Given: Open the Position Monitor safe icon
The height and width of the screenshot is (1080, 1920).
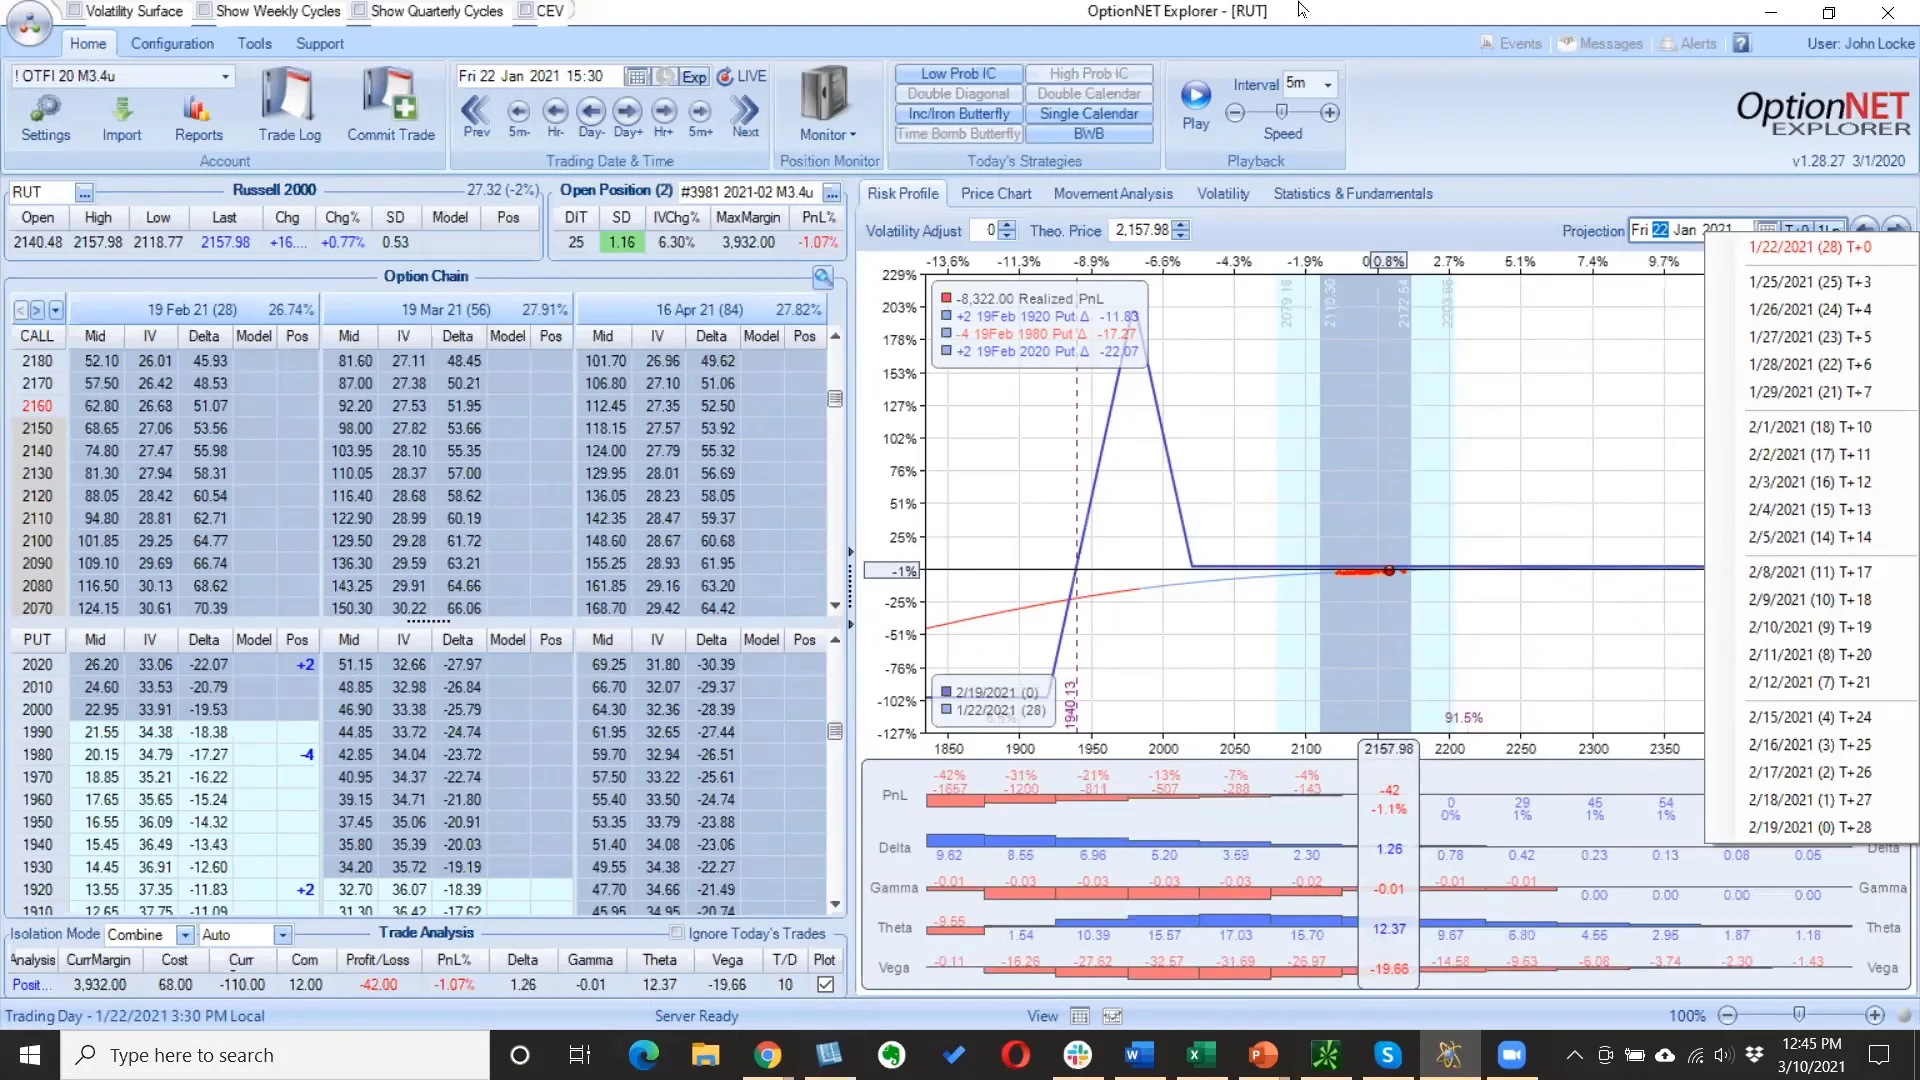Looking at the screenshot, I should tap(826, 94).
